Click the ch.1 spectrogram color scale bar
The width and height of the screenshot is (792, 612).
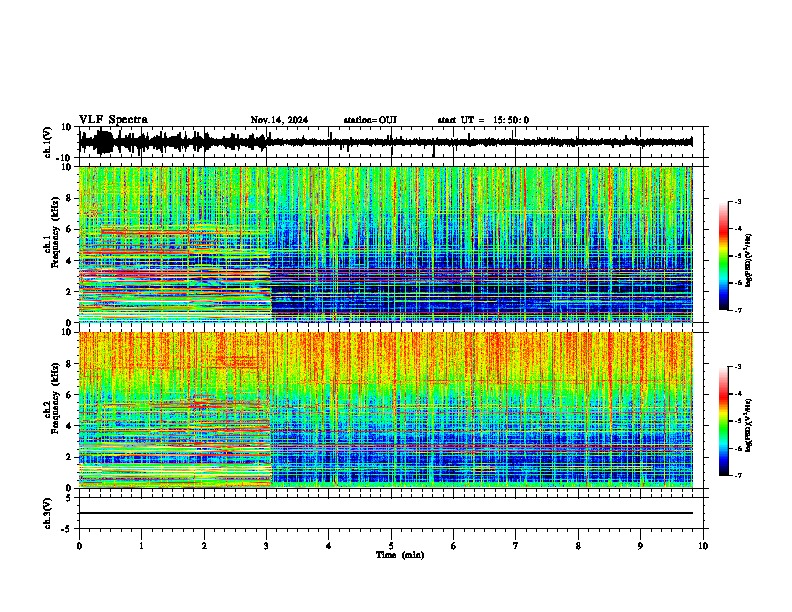pyautogui.click(x=724, y=256)
